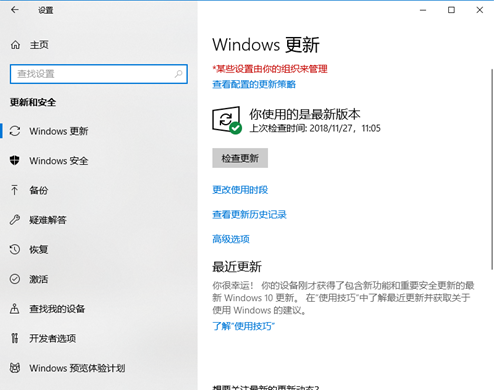Click the back arrow icon
The width and height of the screenshot is (494, 390).
15,10
